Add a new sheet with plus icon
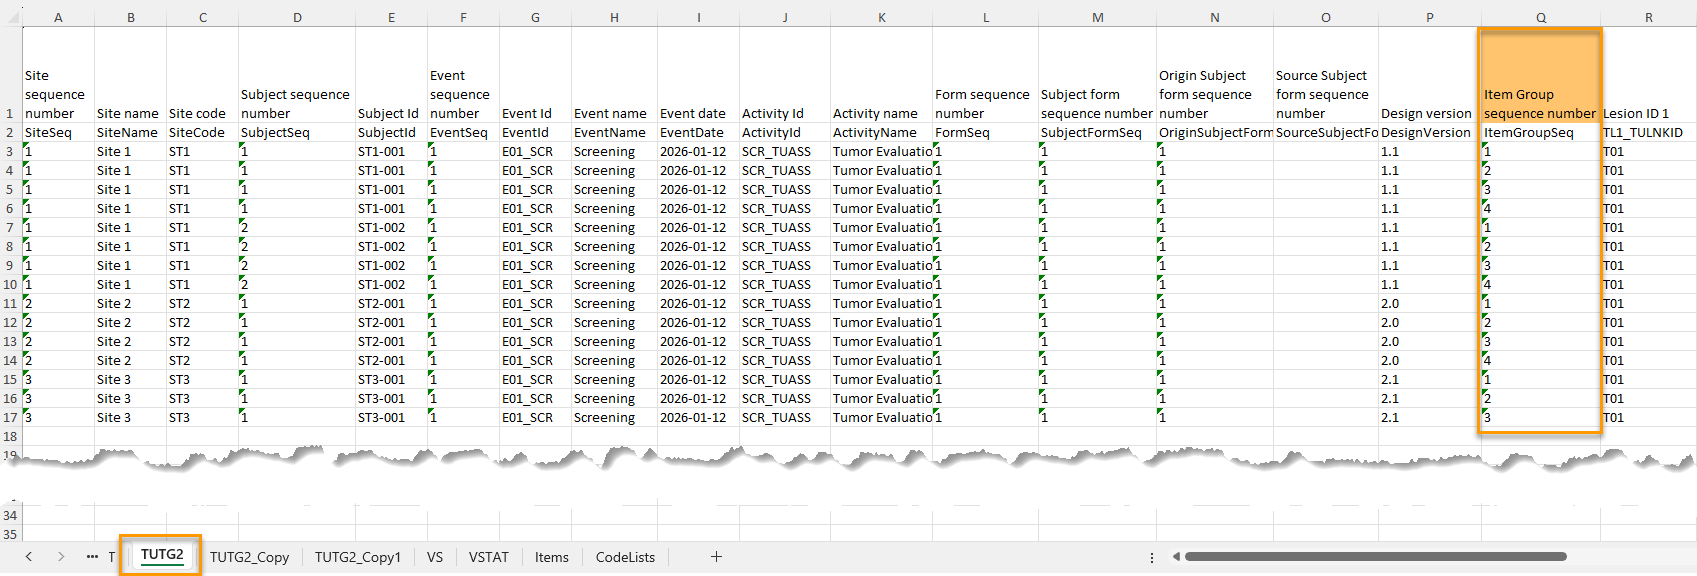1697x576 pixels. coord(716,557)
